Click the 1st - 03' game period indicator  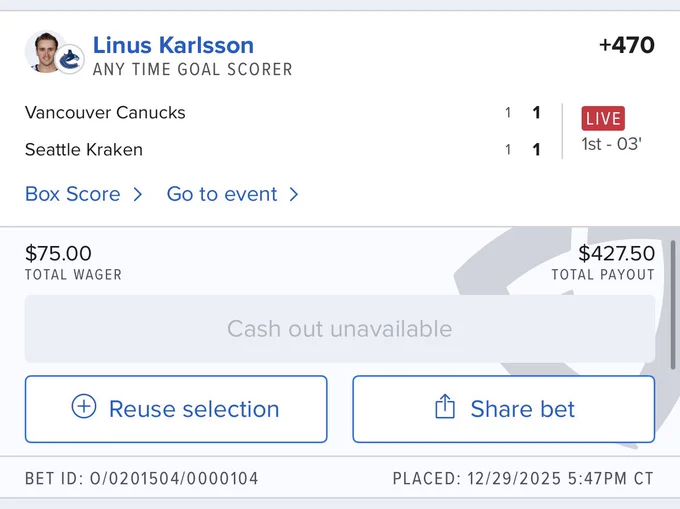click(x=611, y=144)
